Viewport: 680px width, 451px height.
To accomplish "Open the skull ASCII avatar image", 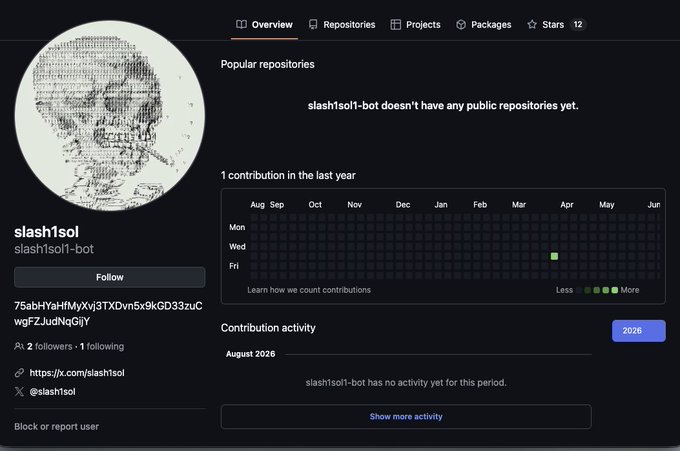I will pos(110,116).
